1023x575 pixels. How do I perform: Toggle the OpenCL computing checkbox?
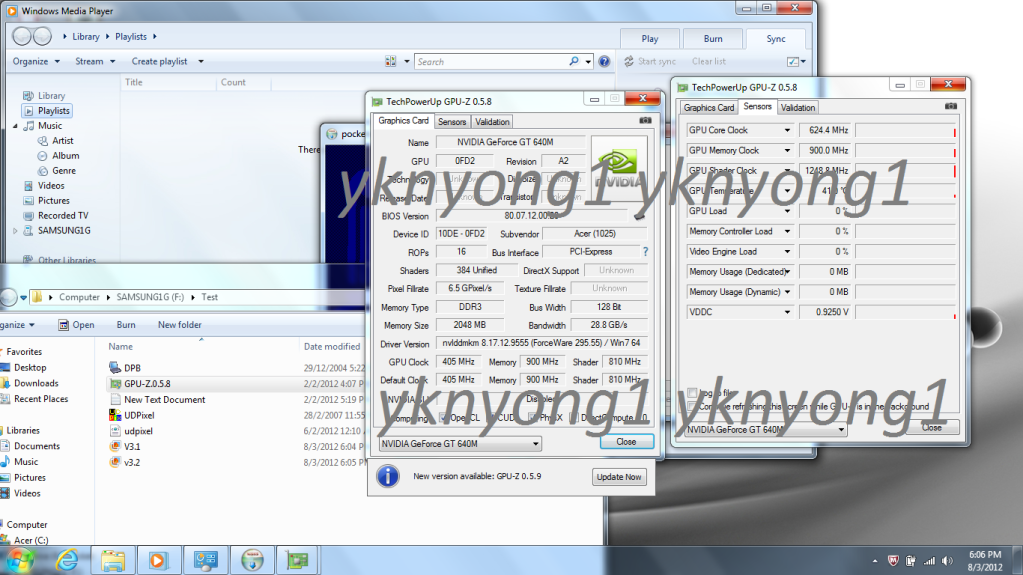coord(444,418)
